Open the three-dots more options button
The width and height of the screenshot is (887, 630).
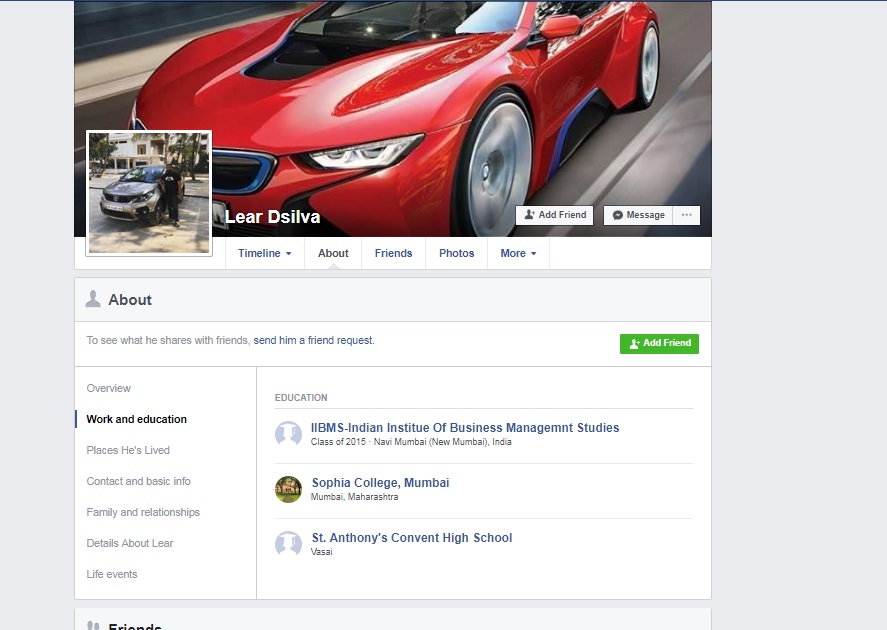686,215
